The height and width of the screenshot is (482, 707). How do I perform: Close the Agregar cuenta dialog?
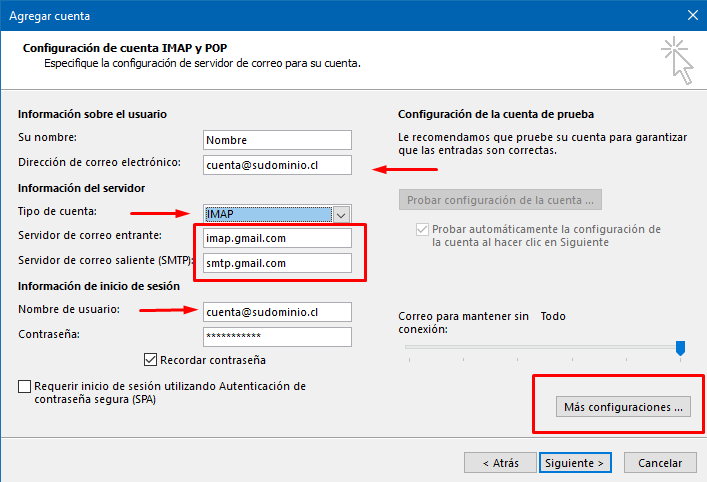click(693, 15)
